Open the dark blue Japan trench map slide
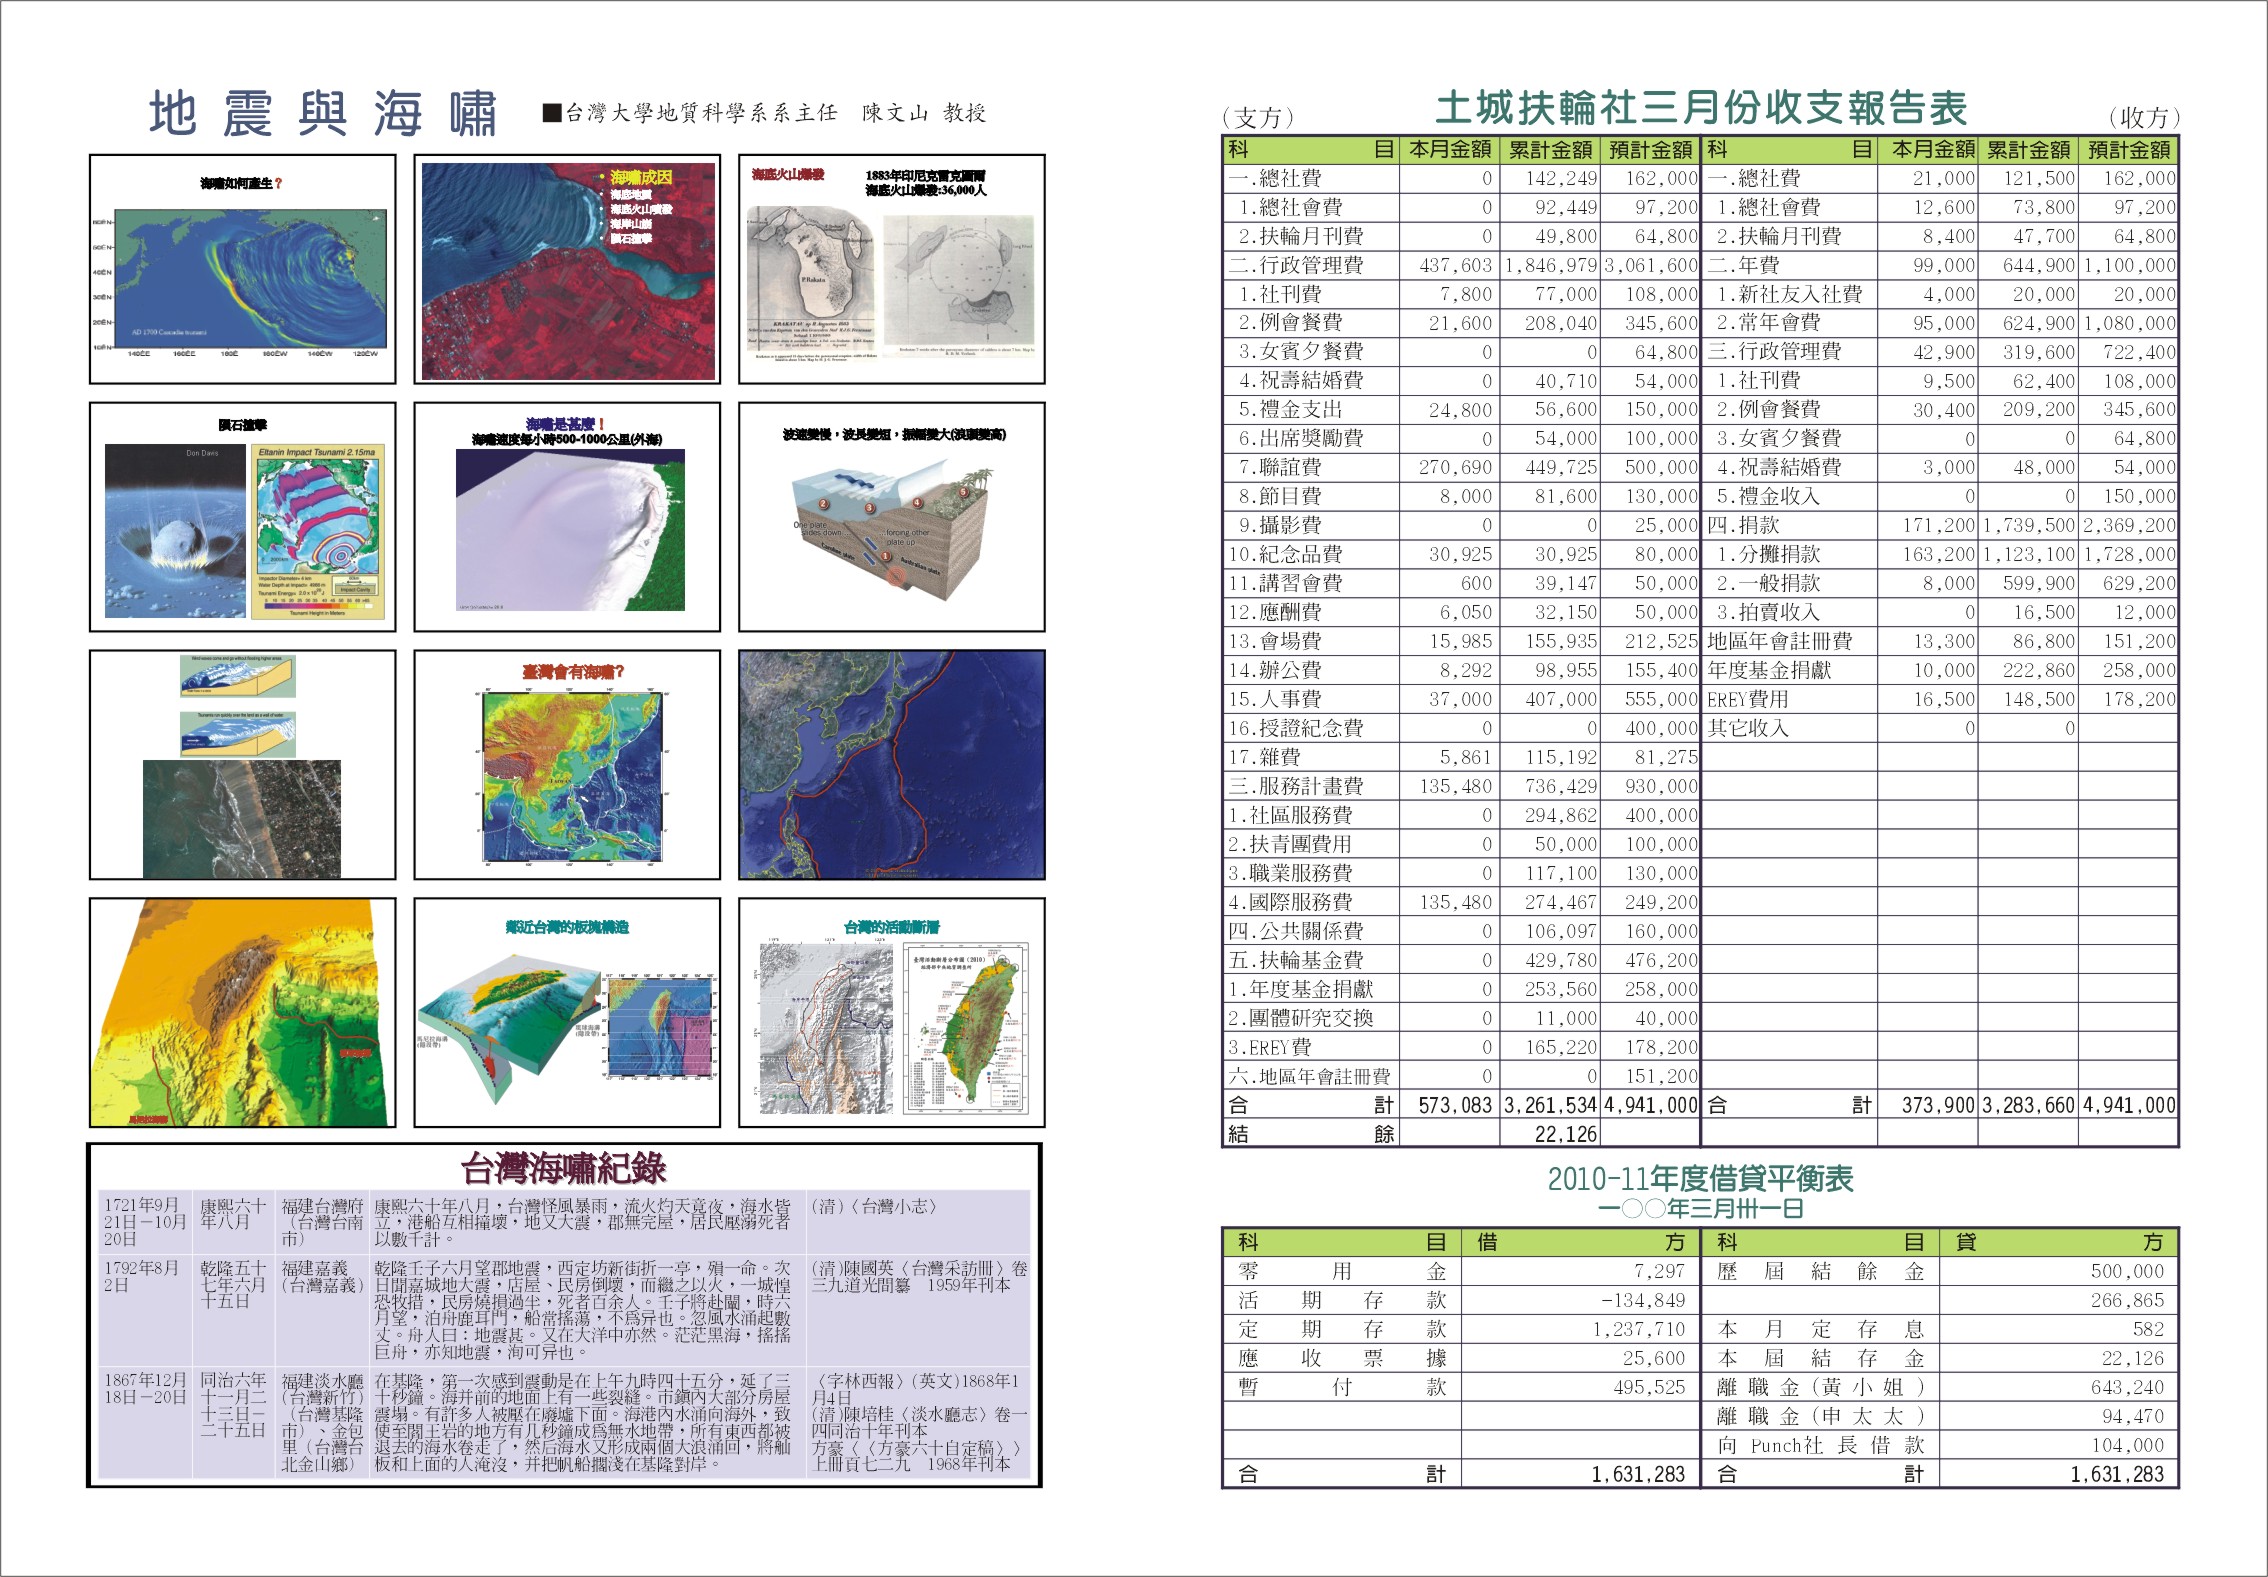The width and height of the screenshot is (2268, 1577). (x=892, y=765)
